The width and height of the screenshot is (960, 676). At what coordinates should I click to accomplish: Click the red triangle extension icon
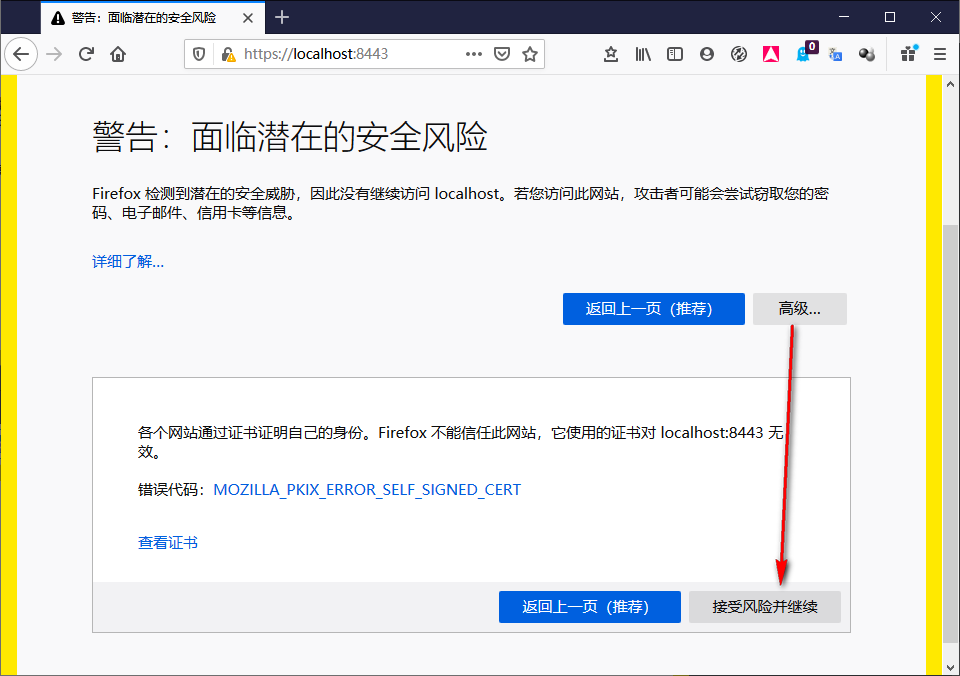pyautogui.click(x=771, y=54)
